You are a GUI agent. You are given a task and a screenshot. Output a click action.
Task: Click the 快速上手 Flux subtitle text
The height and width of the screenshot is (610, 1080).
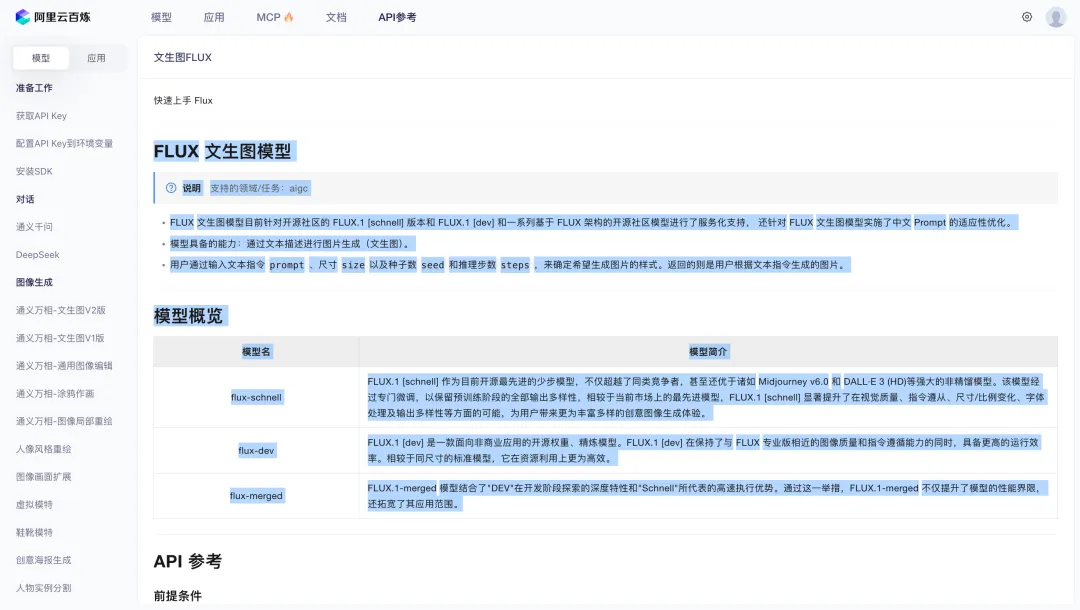tap(183, 101)
